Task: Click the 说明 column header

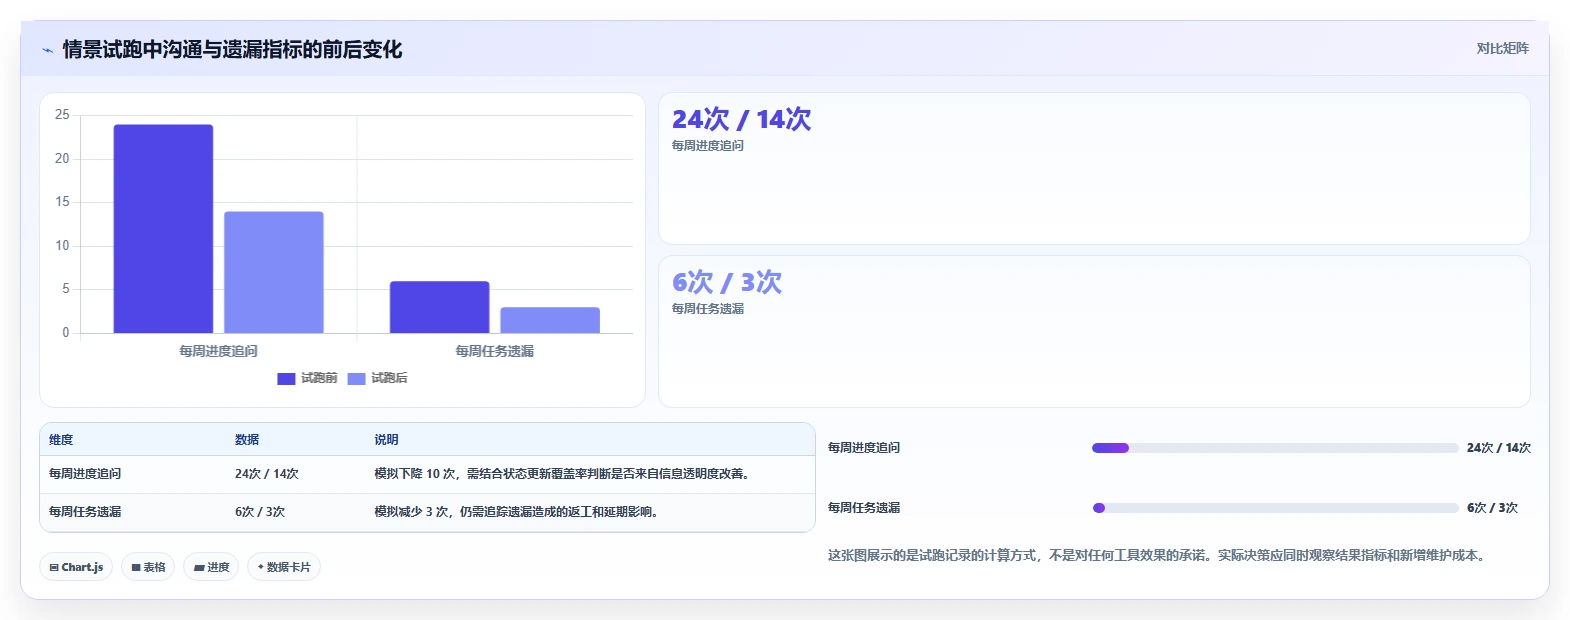Action: (386, 440)
